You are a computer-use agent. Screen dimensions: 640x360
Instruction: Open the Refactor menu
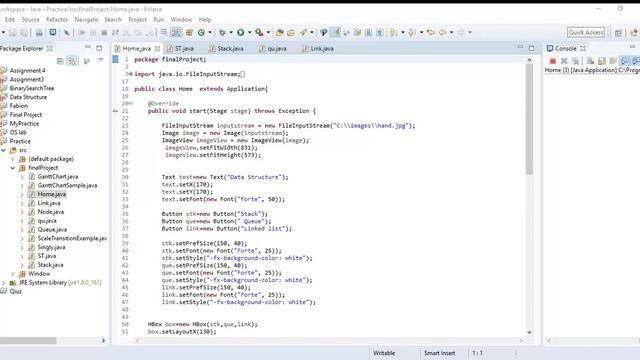[x=57, y=20]
